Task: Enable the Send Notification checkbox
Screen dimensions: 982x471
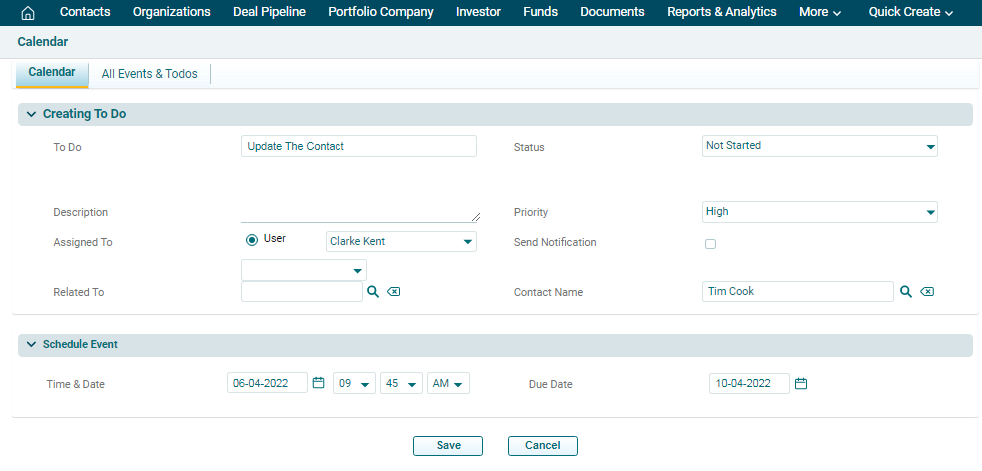Action: [x=711, y=243]
